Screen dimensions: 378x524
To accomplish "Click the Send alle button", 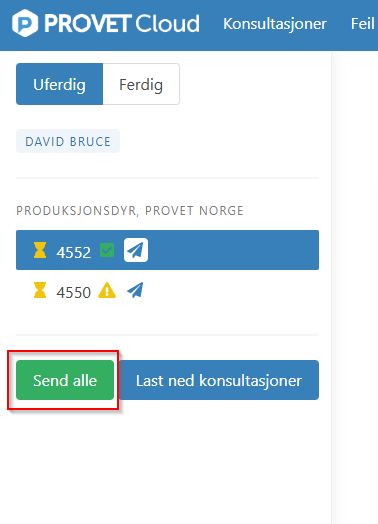I will (65, 380).
